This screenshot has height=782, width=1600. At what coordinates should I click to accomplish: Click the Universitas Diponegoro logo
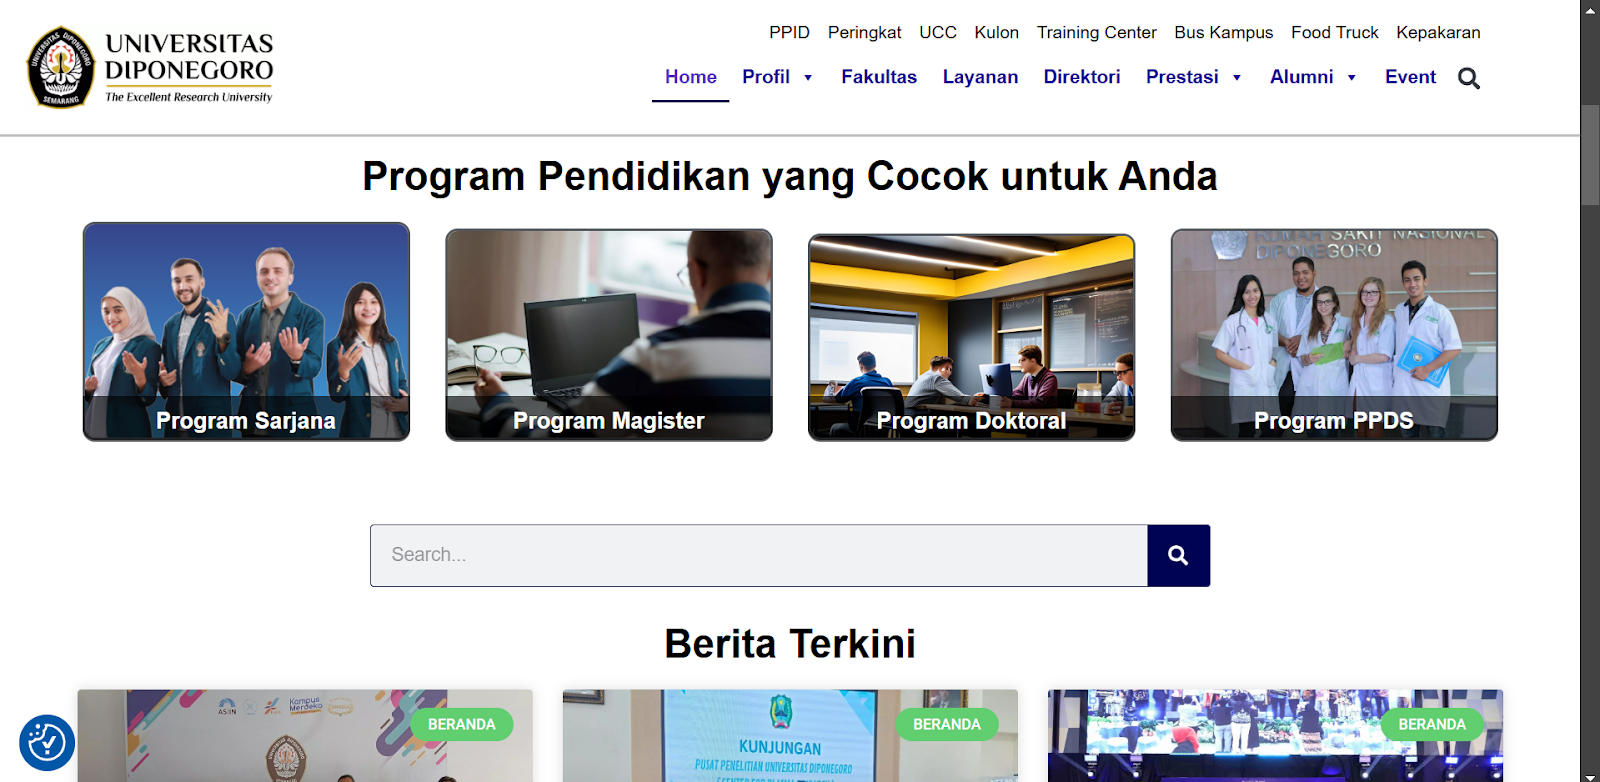tap(150, 67)
